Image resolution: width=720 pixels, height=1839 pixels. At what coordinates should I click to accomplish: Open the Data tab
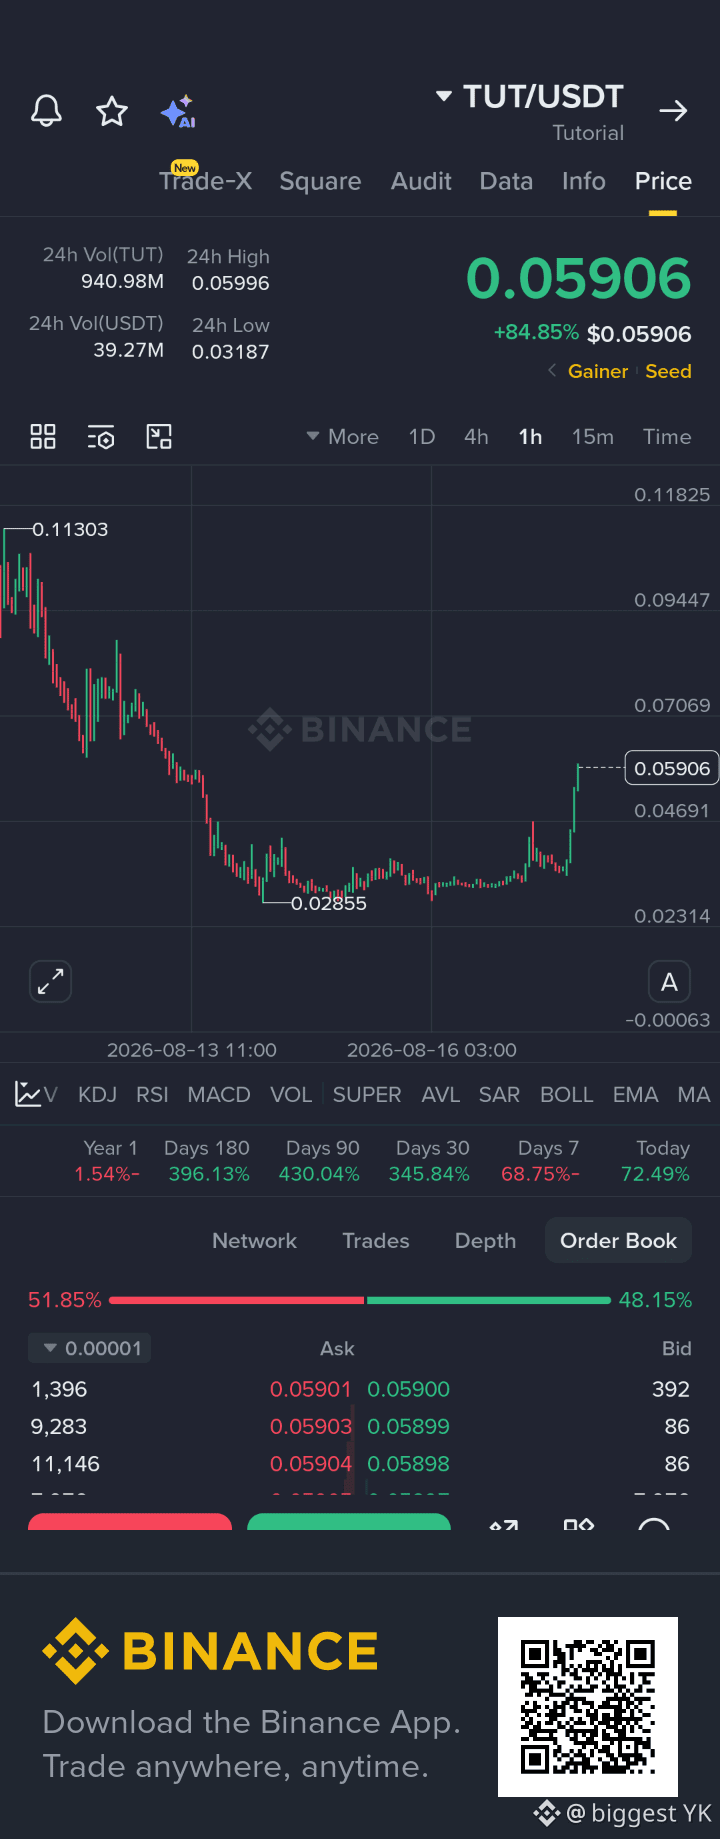[x=506, y=181]
